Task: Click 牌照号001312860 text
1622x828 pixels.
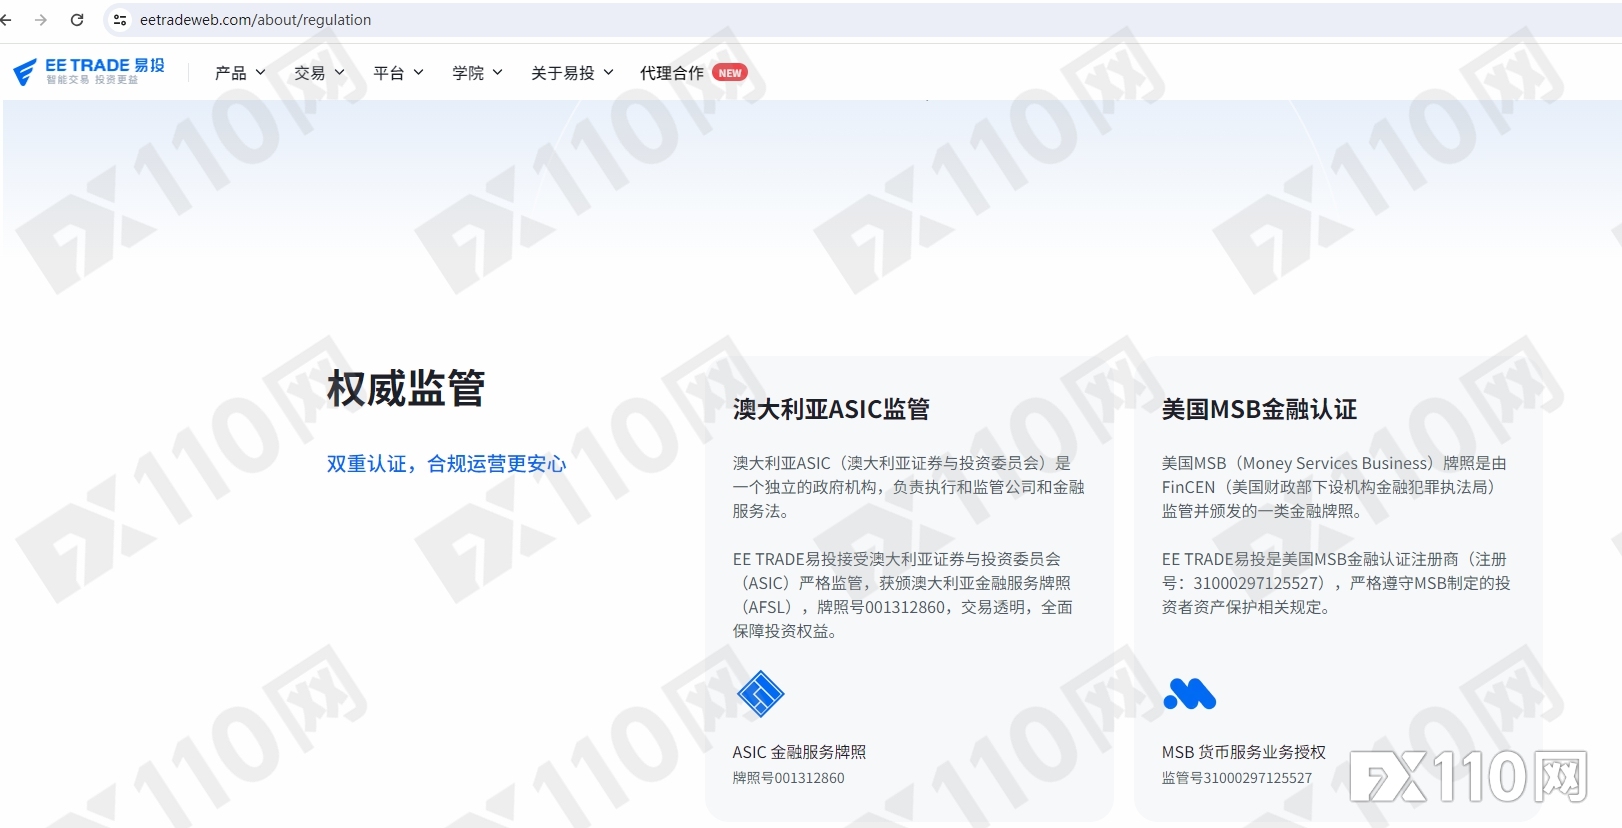Action: point(788,778)
